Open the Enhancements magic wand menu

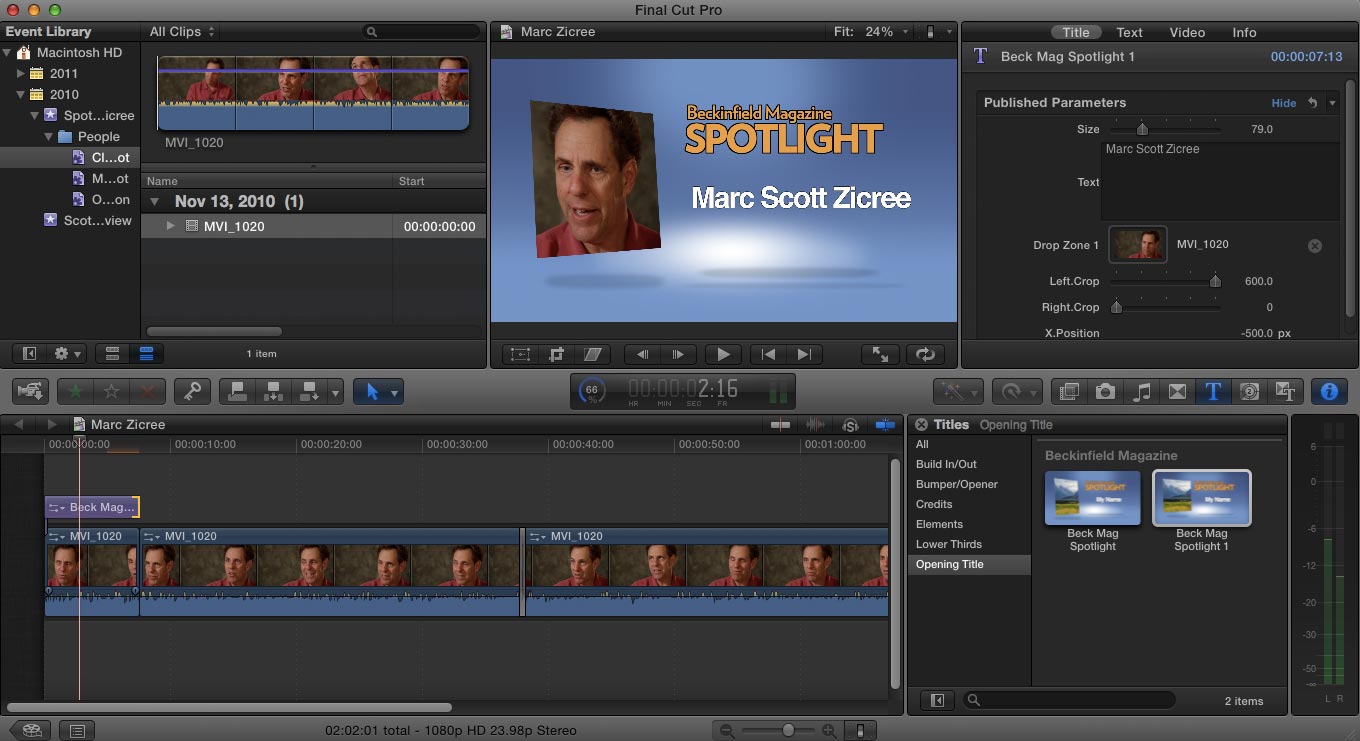pos(957,391)
